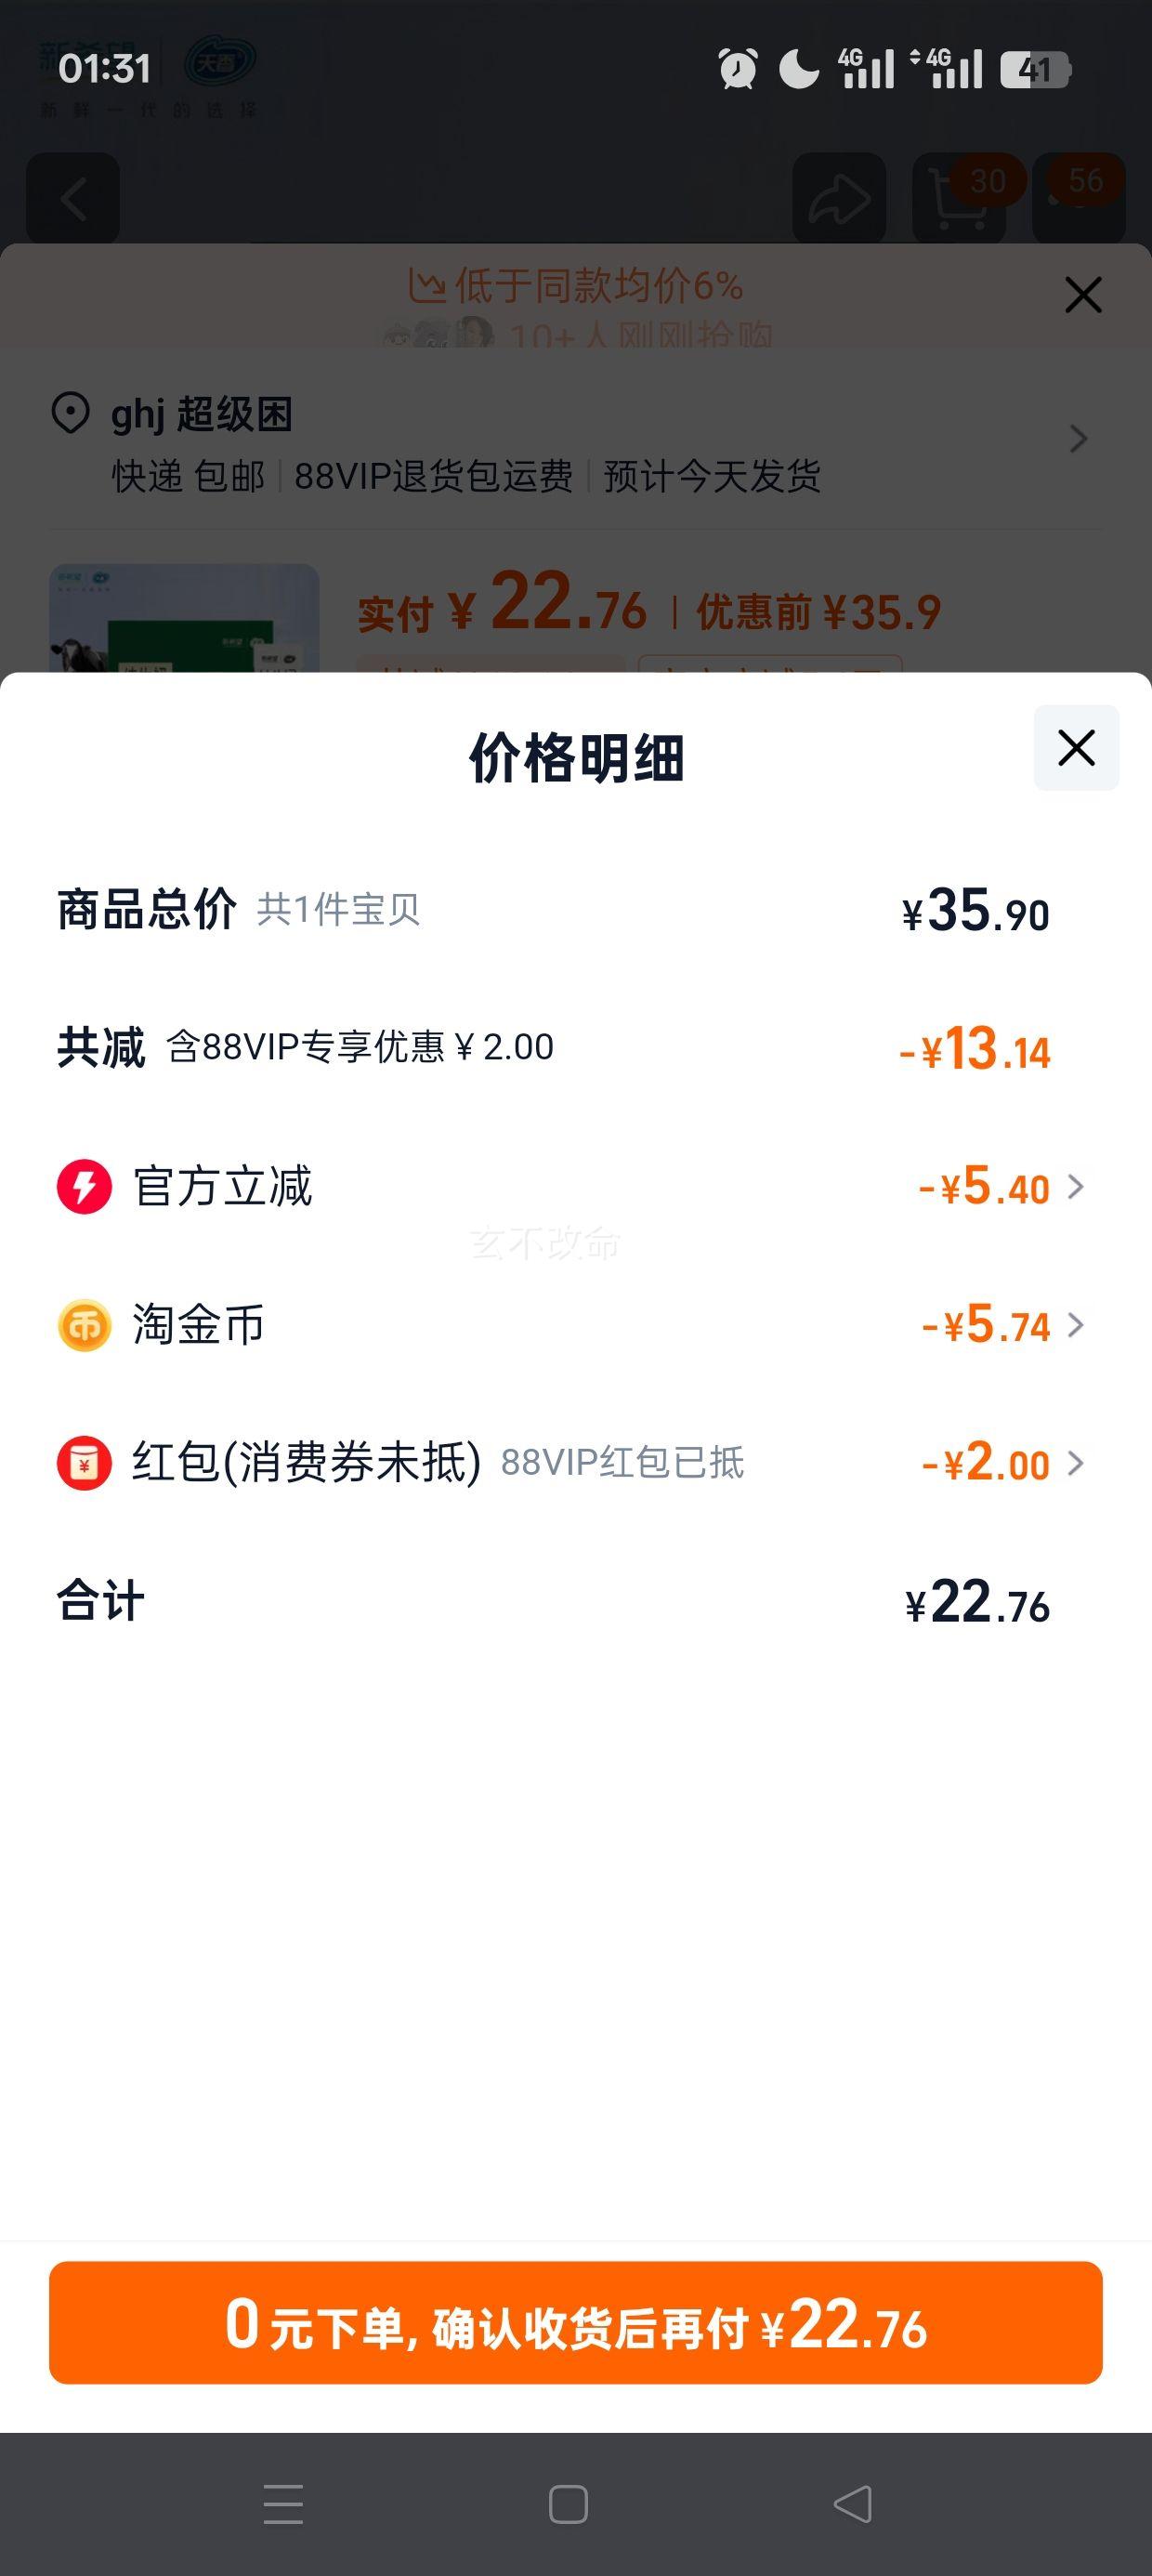Open messages icon with badge 56
1152x2576 pixels.
tap(1079, 199)
